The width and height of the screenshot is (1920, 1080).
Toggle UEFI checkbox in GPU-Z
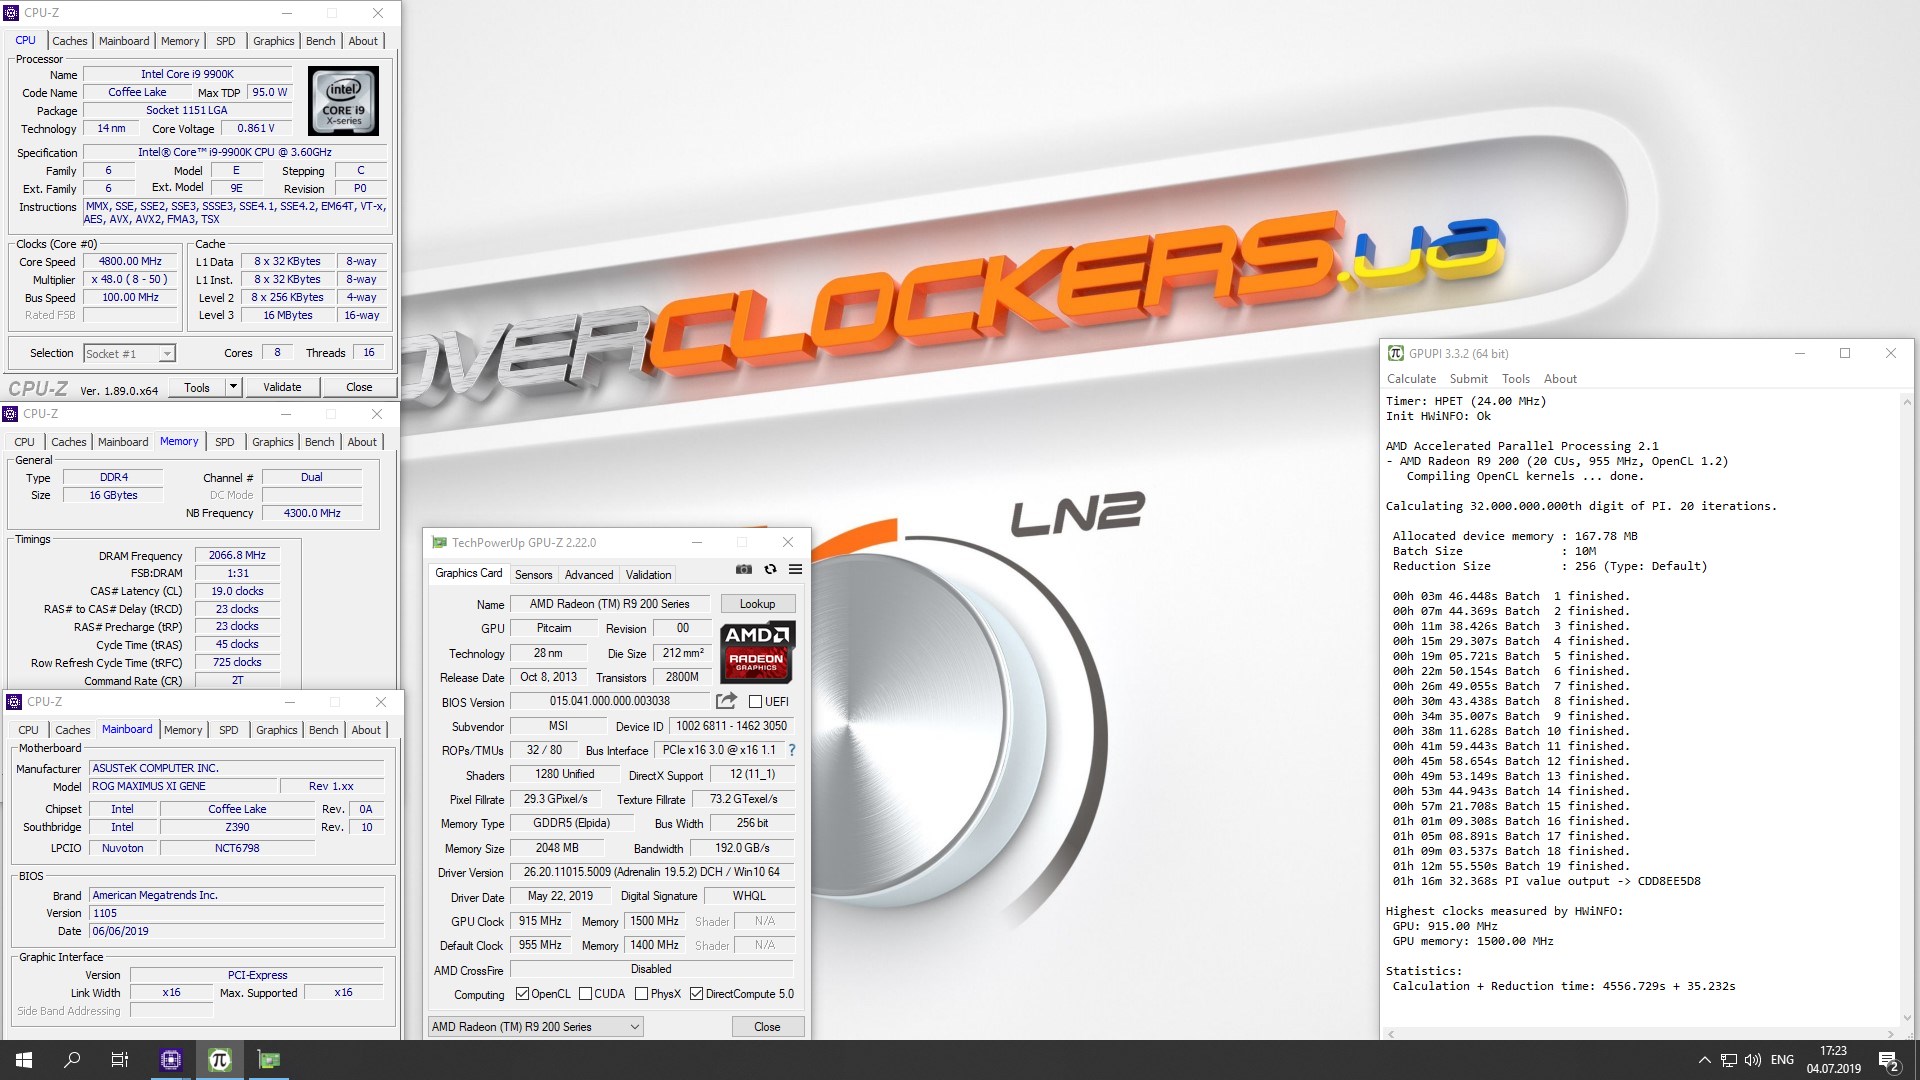[x=755, y=702]
